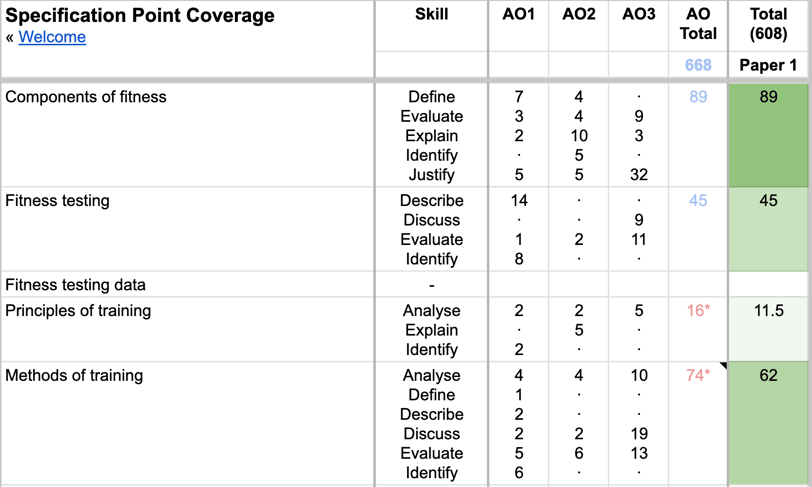The width and height of the screenshot is (812, 487).
Task: Select the Specification Point Coverage title cell
Action: (140, 16)
